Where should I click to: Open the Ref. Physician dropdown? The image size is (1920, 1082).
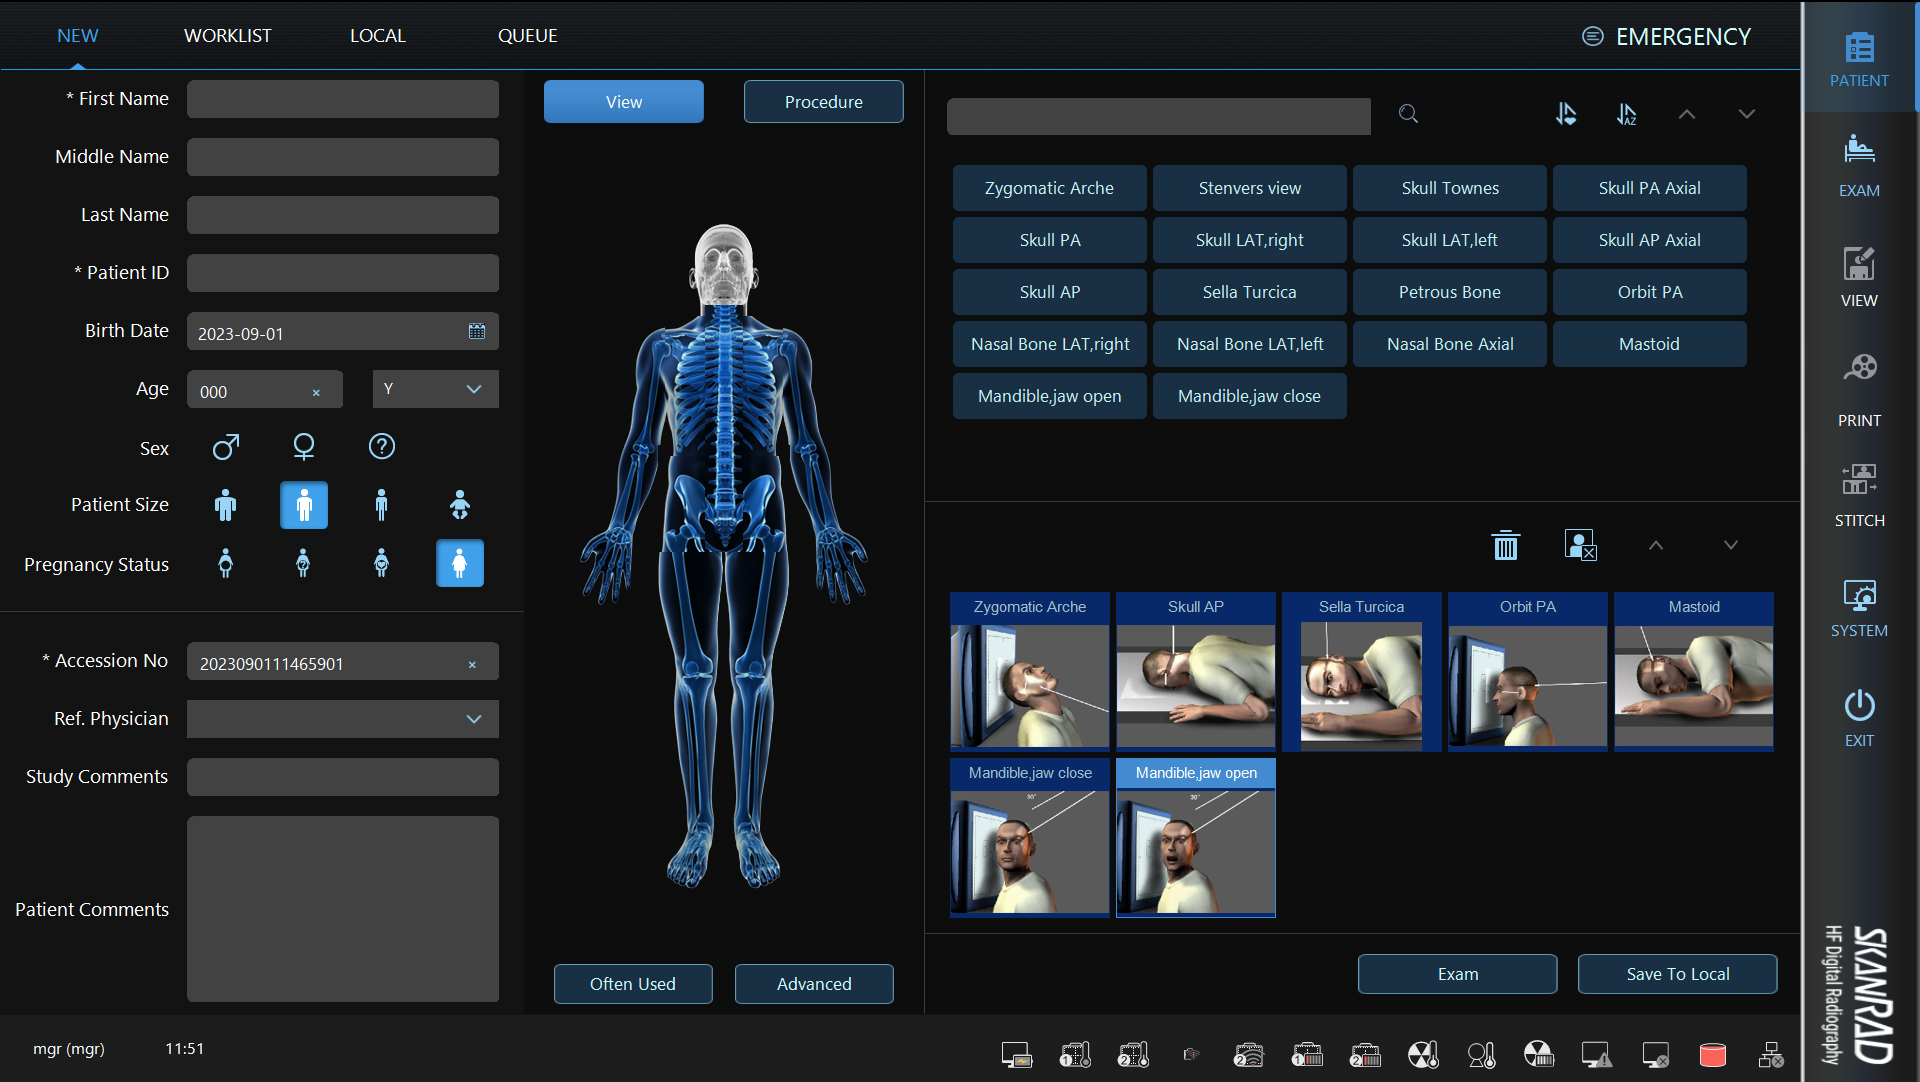tap(474, 719)
